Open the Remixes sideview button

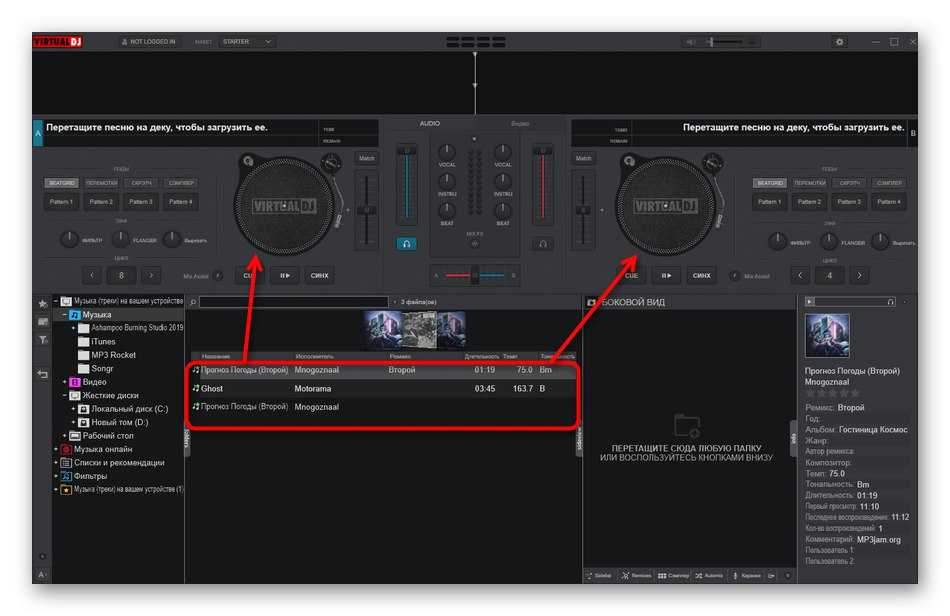coord(636,575)
